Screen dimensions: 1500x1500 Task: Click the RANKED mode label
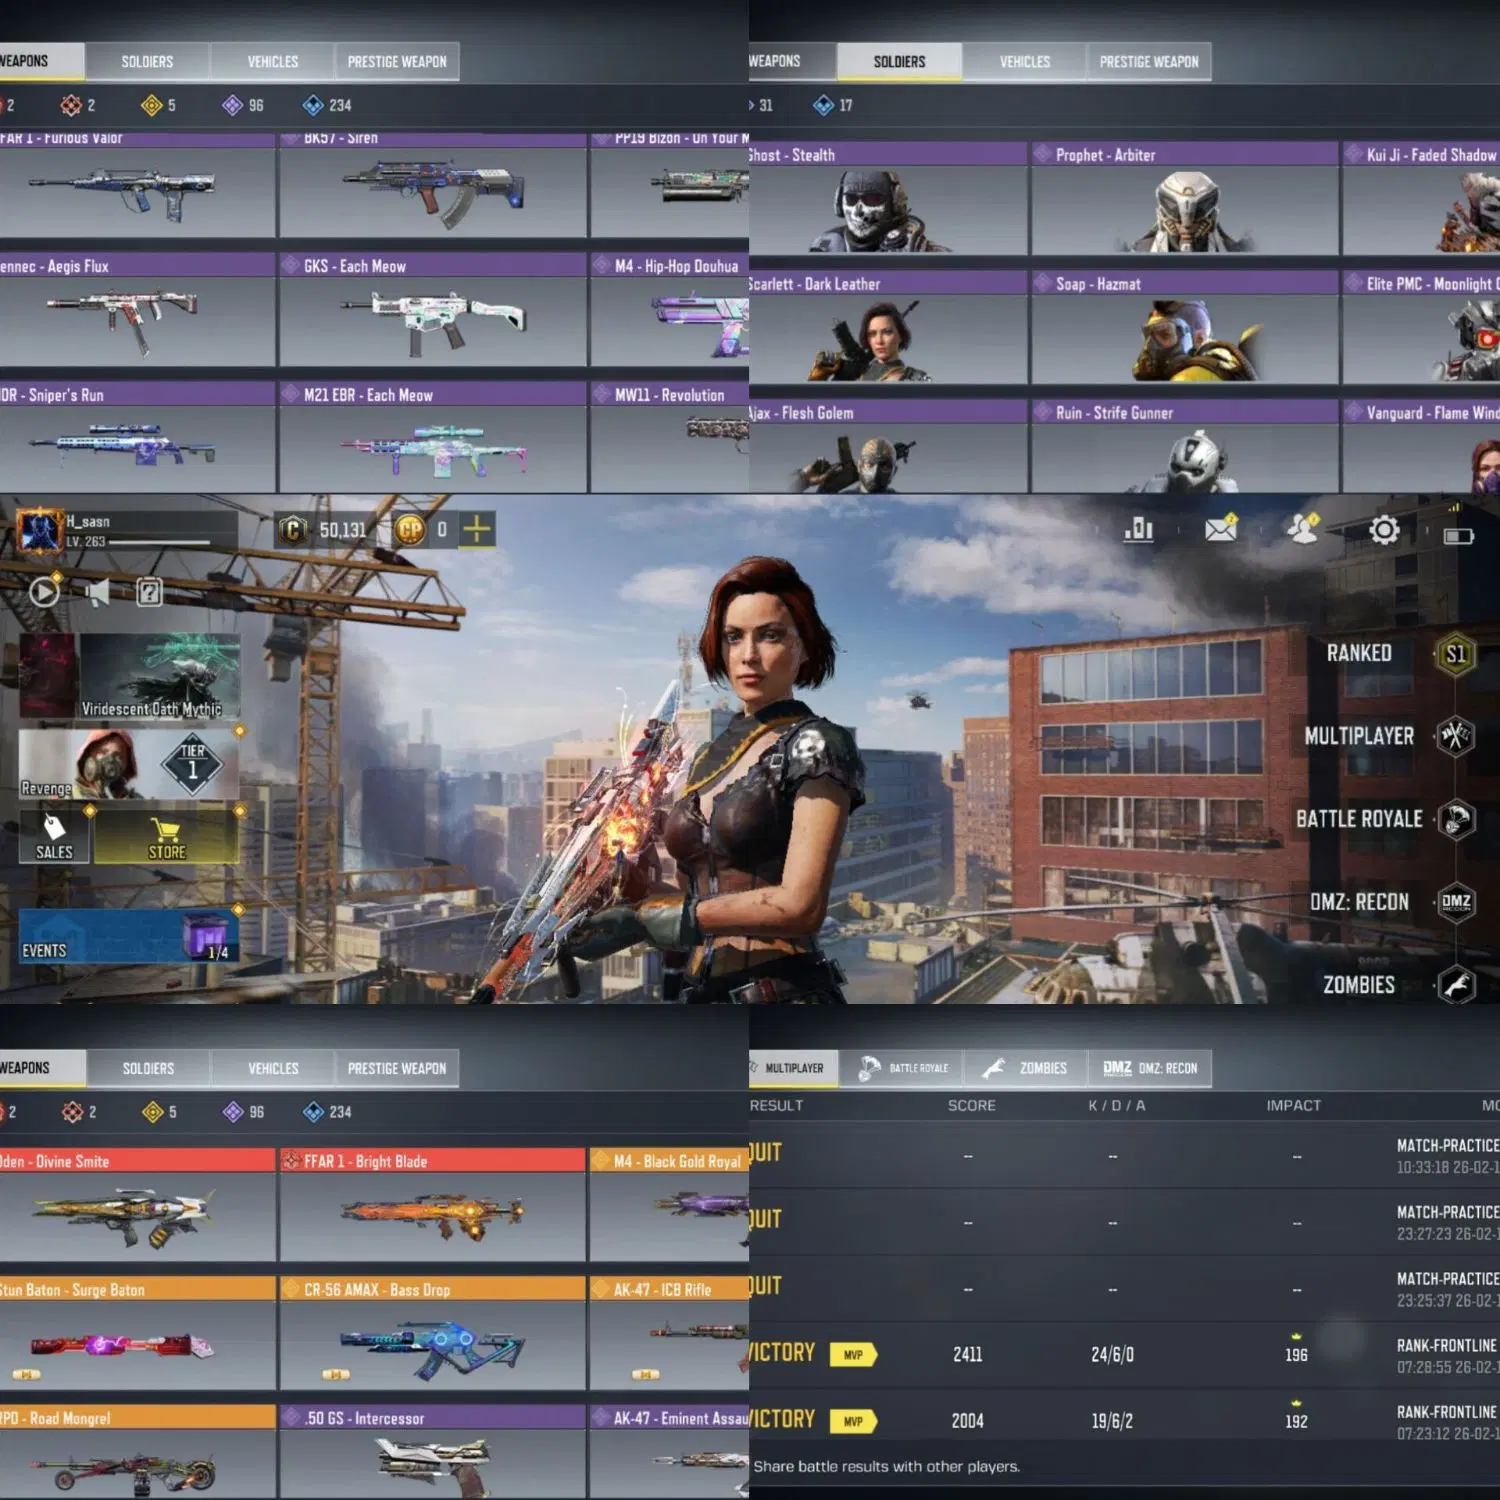click(x=1359, y=654)
